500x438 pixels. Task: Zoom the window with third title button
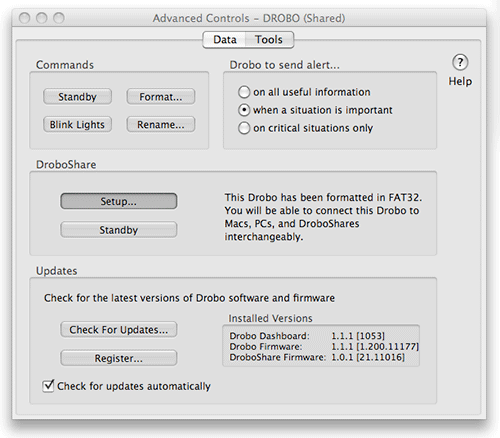point(59,18)
